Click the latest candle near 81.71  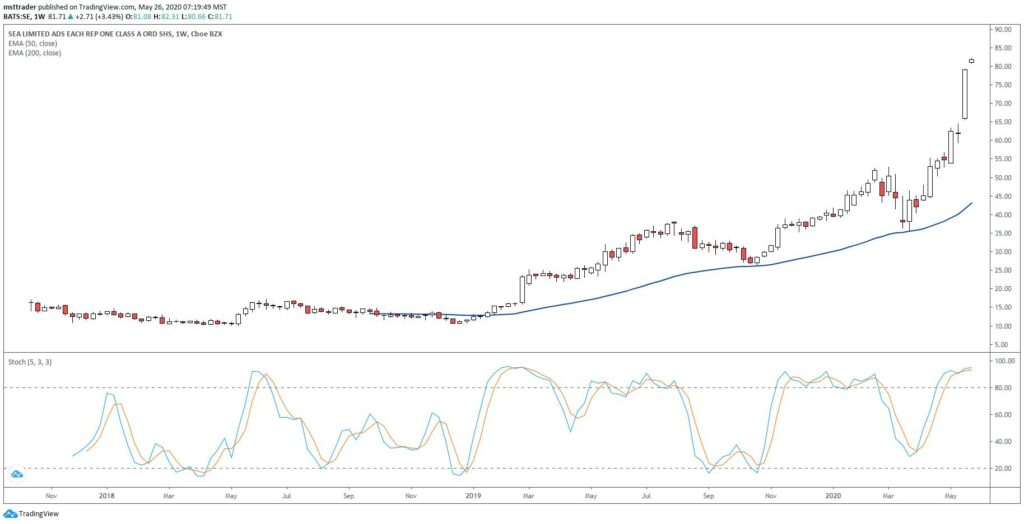pos(972,61)
